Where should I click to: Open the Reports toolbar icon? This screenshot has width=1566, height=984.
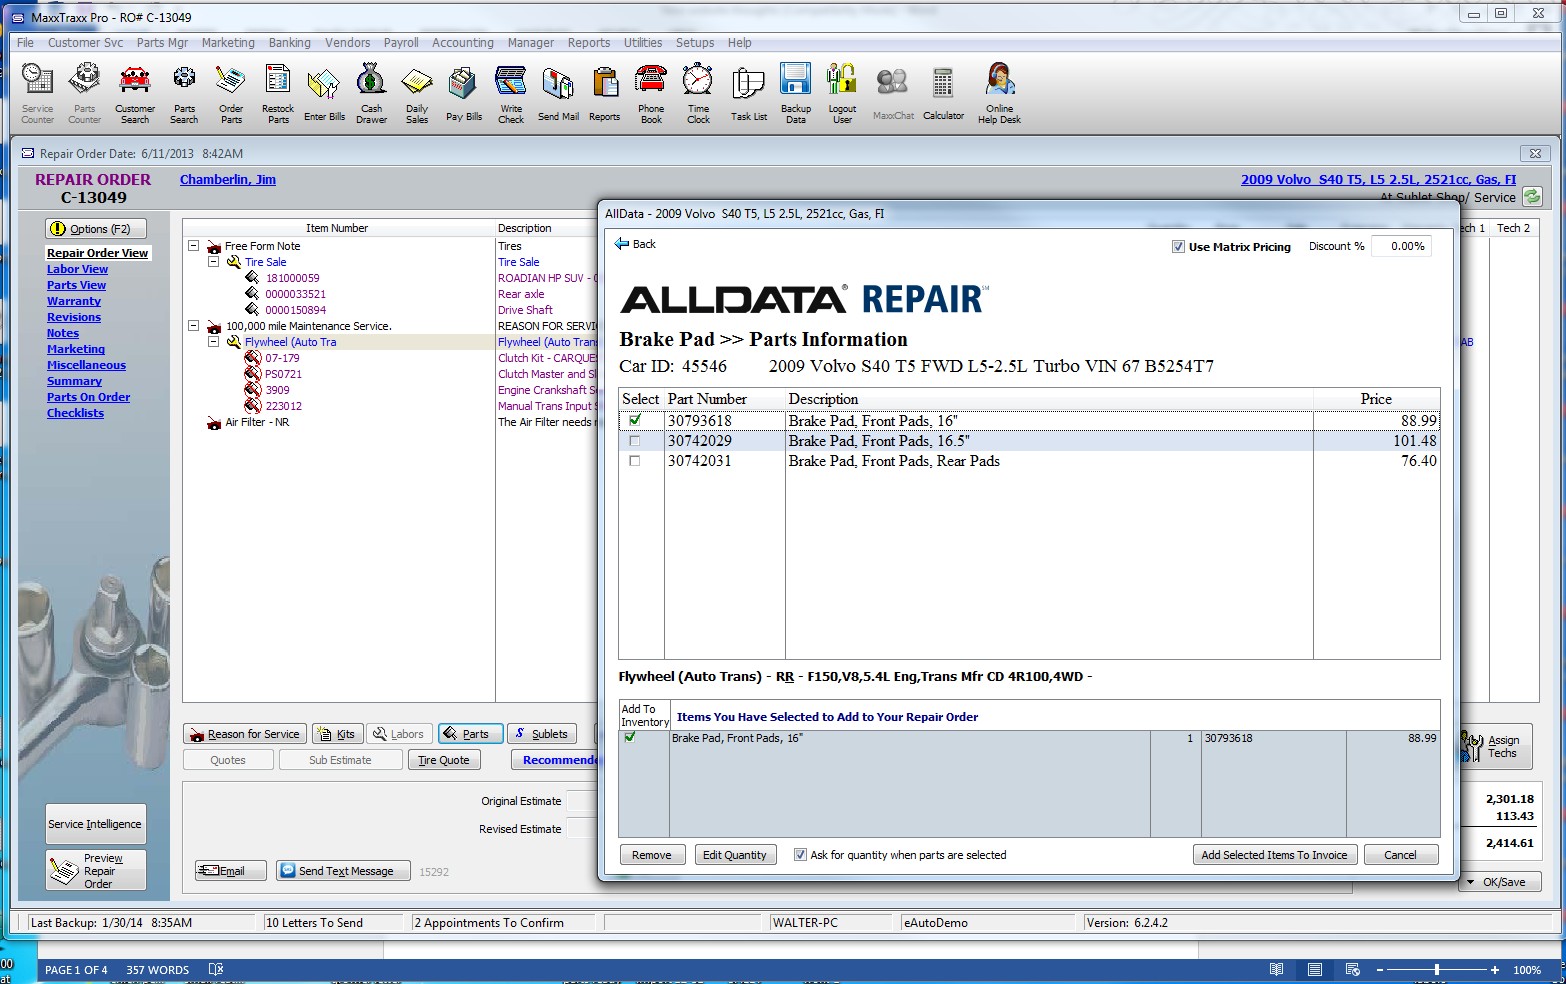point(604,95)
